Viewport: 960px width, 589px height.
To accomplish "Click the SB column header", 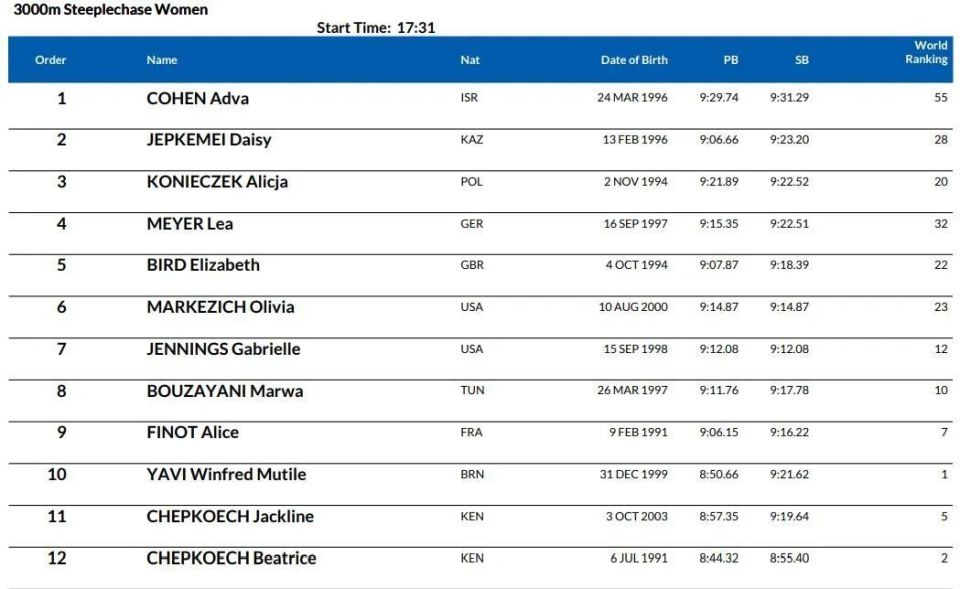I will tap(801, 60).
